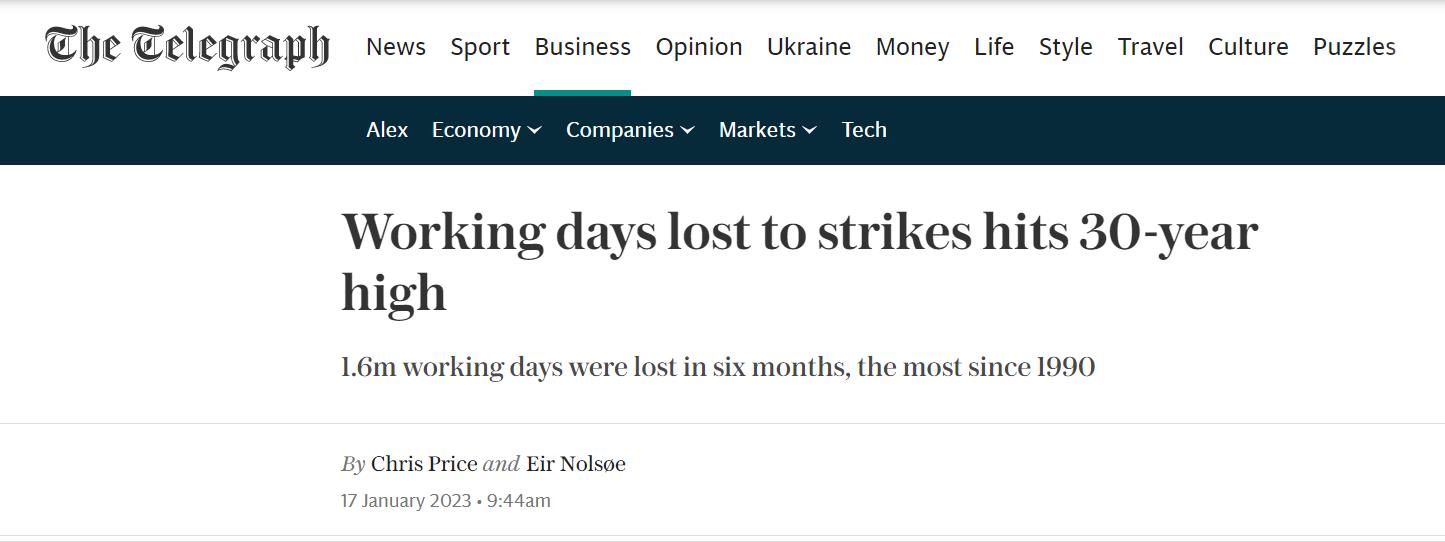Open the Style section
Viewport: 1445px width, 542px height.
point(1066,47)
